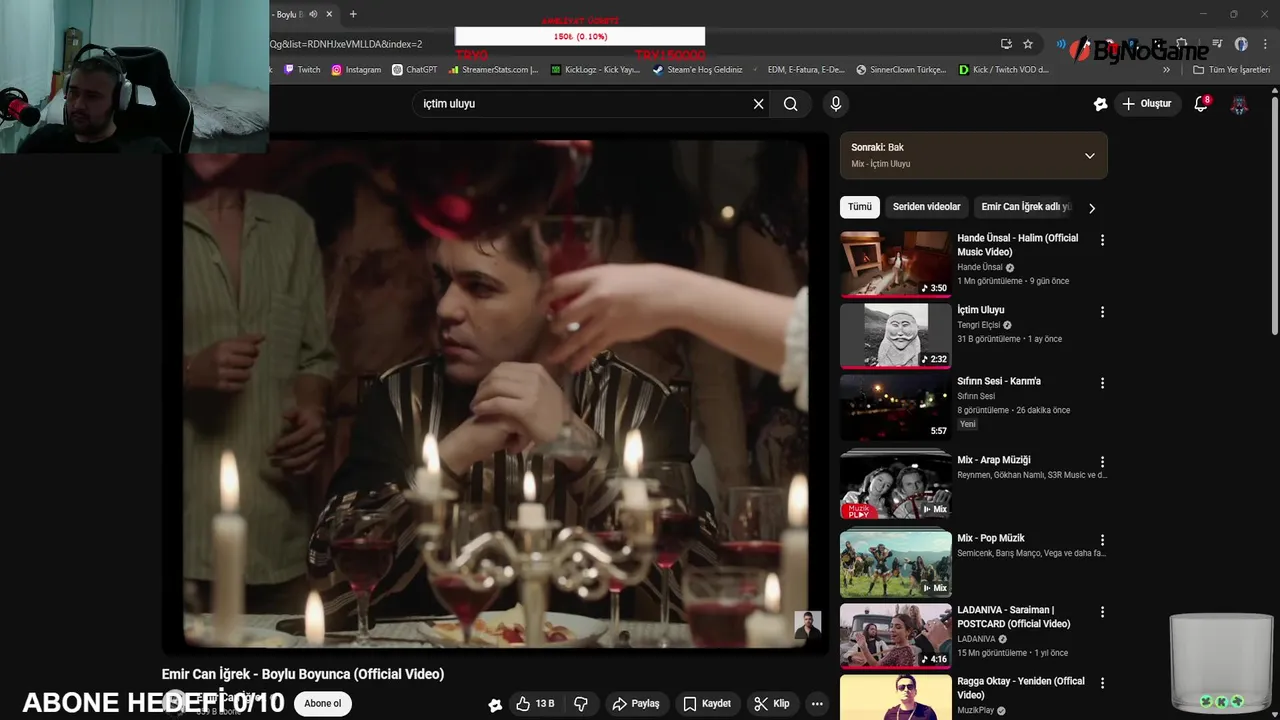
Task: Open more actions menu below video
Action: 817,704
